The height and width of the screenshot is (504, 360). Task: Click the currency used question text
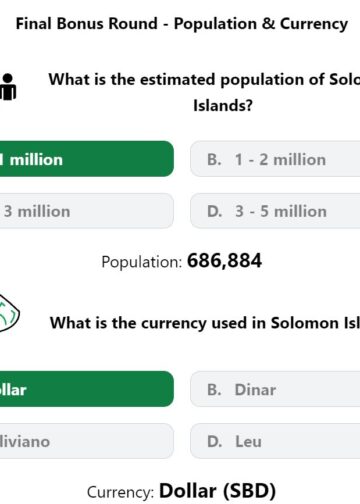205,323
